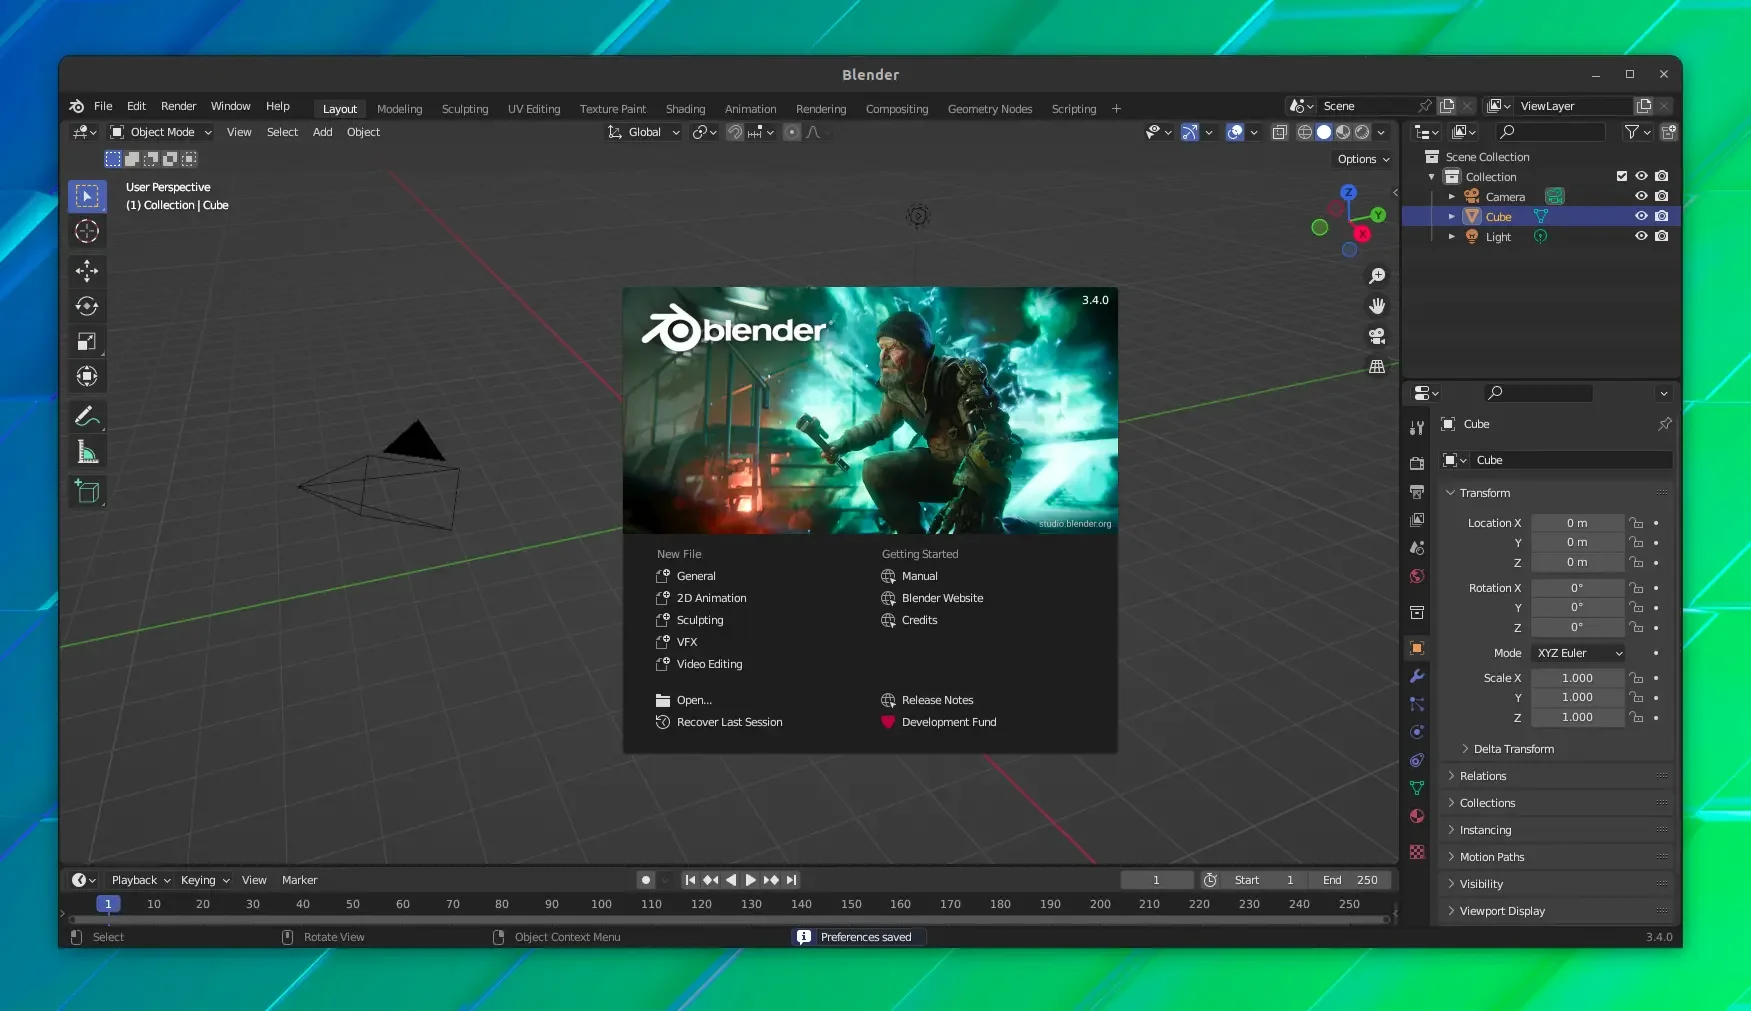Toggle camera view icon in viewport
This screenshot has height=1011, width=1751.
[1377, 336]
